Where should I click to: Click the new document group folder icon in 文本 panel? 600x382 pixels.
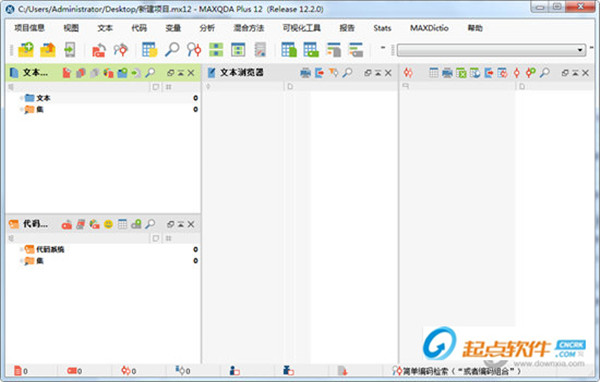(x=122, y=73)
